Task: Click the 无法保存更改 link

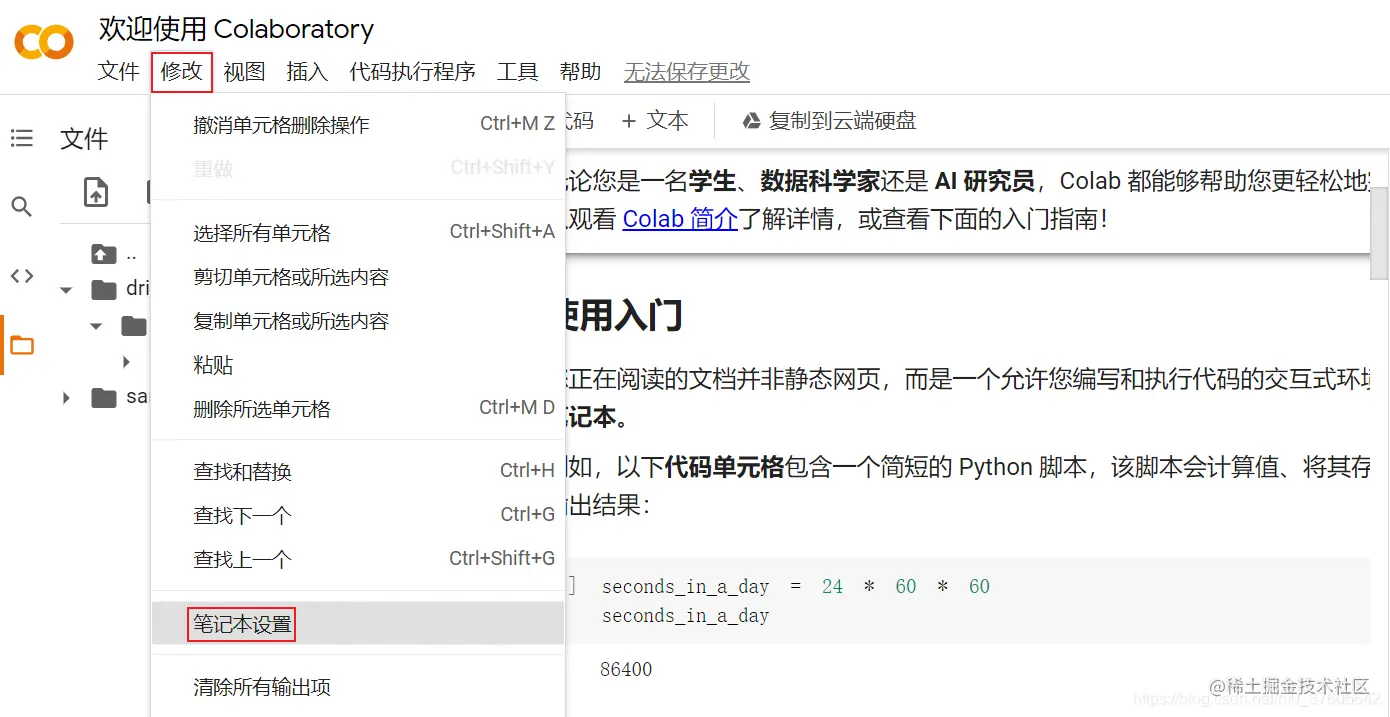Action: coord(687,72)
